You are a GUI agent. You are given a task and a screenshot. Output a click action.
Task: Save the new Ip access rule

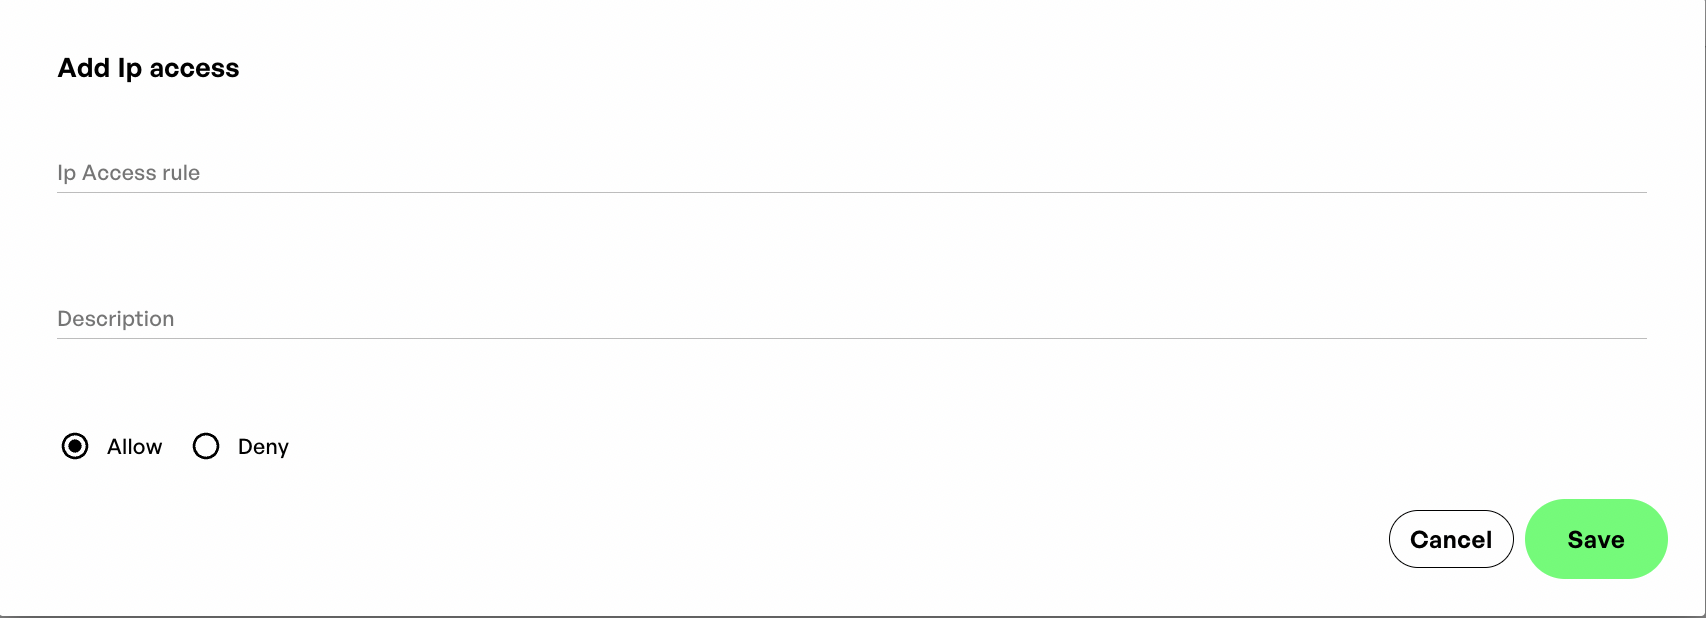(1596, 539)
